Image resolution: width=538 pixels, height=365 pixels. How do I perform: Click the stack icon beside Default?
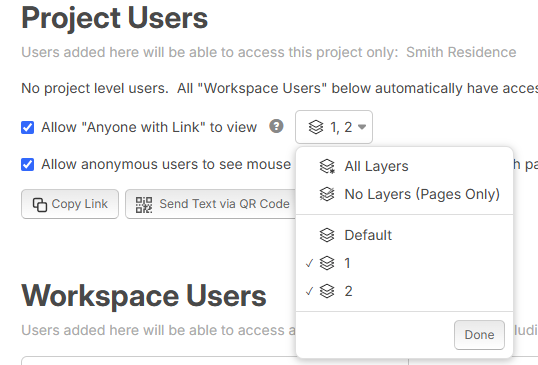pos(327,235)
